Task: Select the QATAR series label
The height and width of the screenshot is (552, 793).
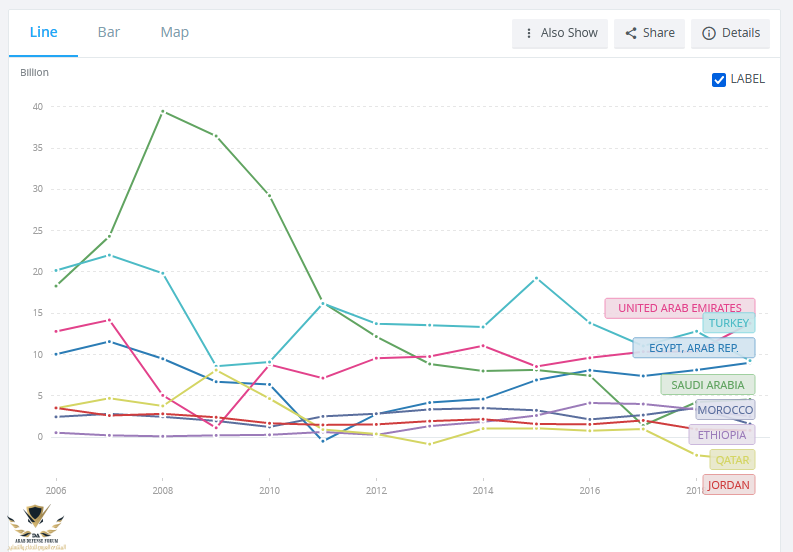Action: coord(732,460)
